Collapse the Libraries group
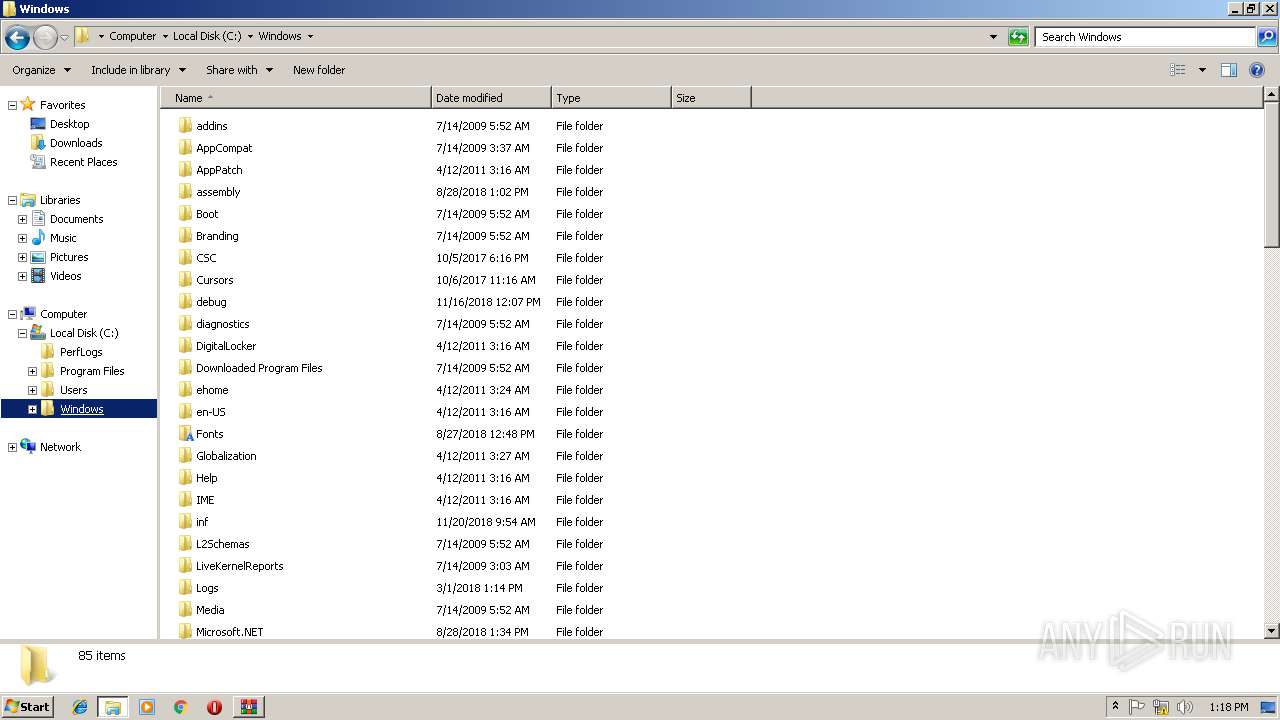 (12, 200)
